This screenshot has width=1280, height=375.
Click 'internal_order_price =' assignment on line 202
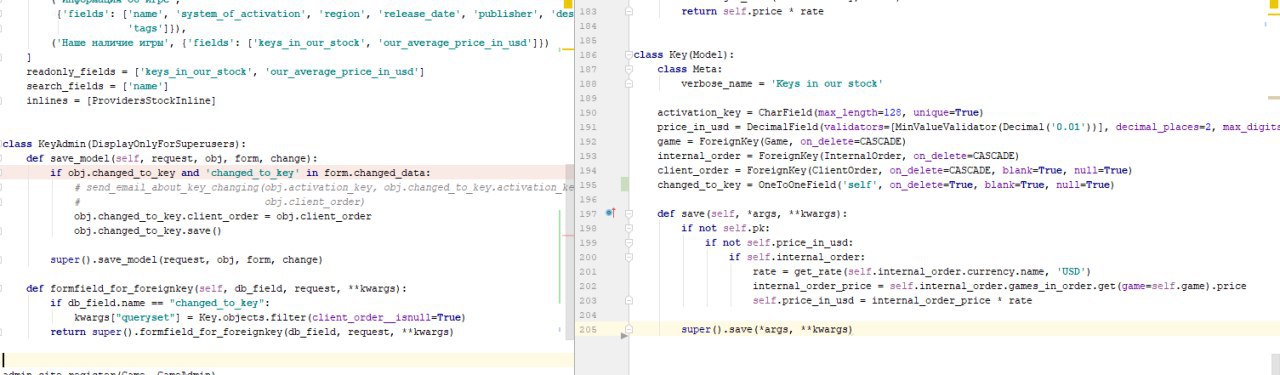[999, 286]
